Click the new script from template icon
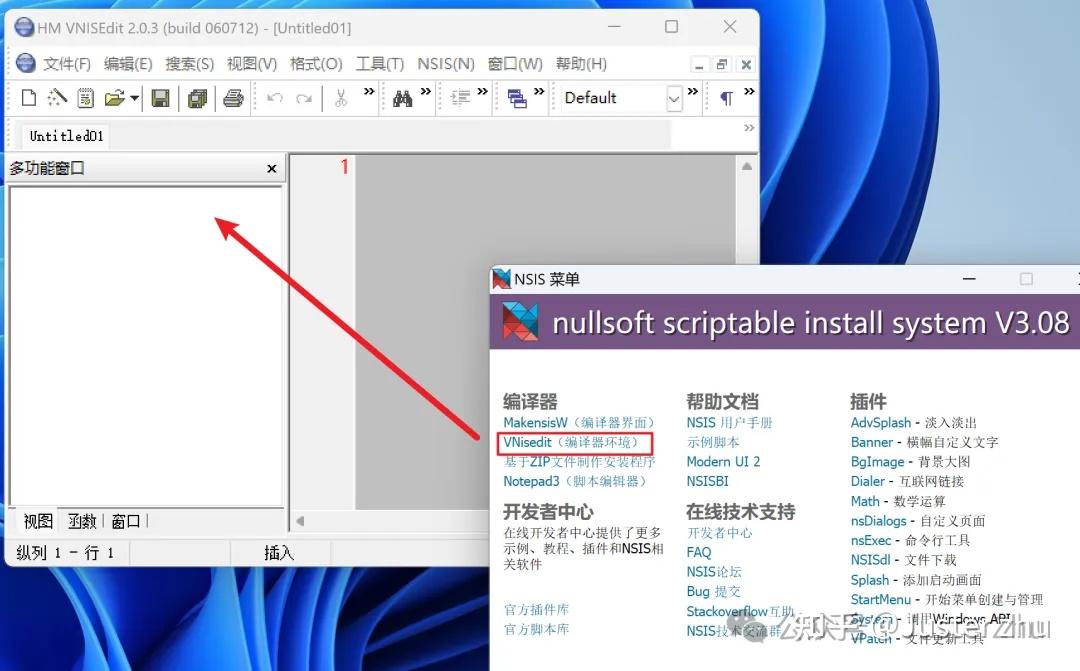 pyautogui.click(x=85, y=98)
